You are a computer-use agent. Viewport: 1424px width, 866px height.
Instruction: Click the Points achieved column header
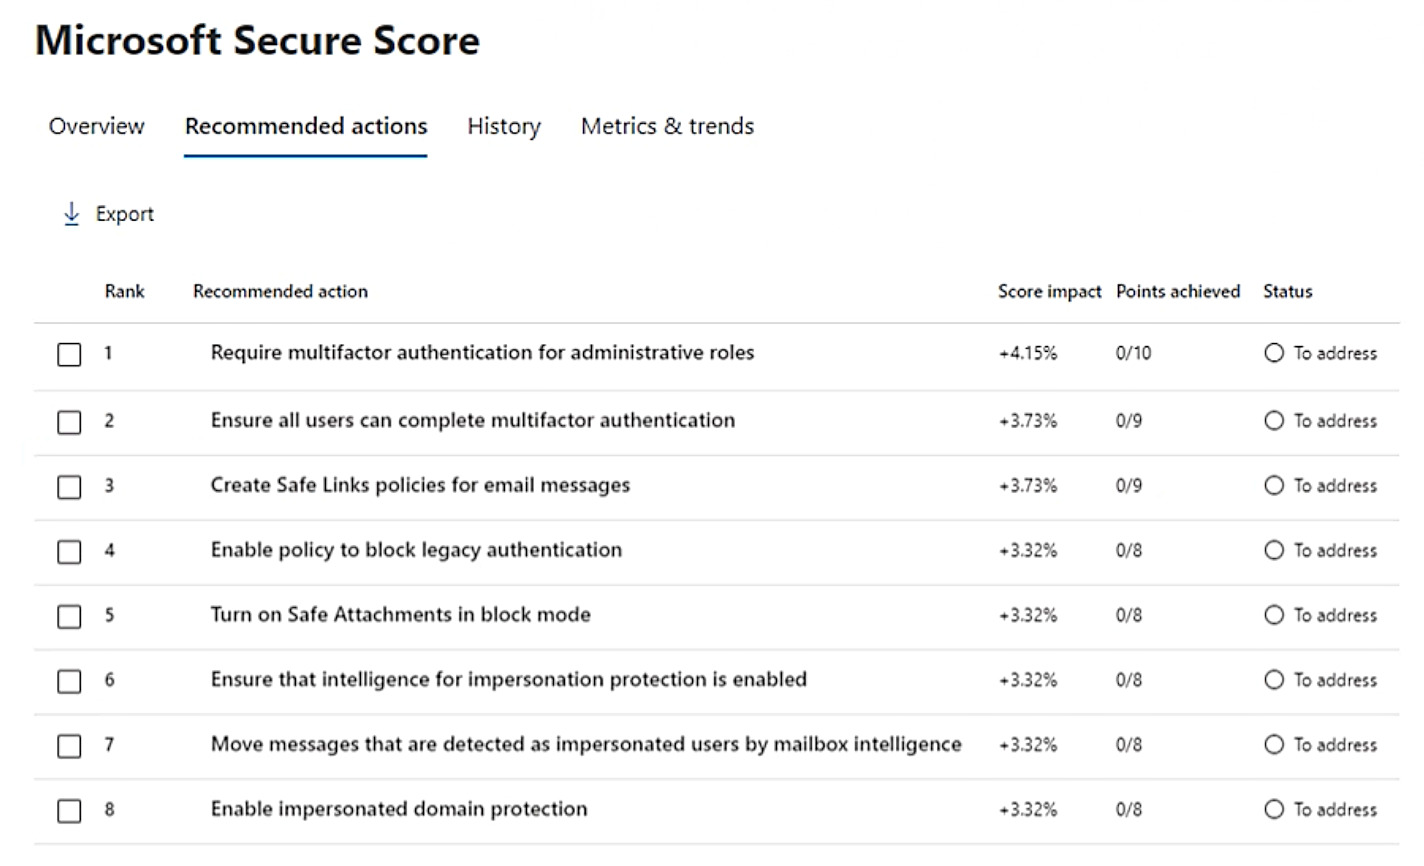point(1178,291)
